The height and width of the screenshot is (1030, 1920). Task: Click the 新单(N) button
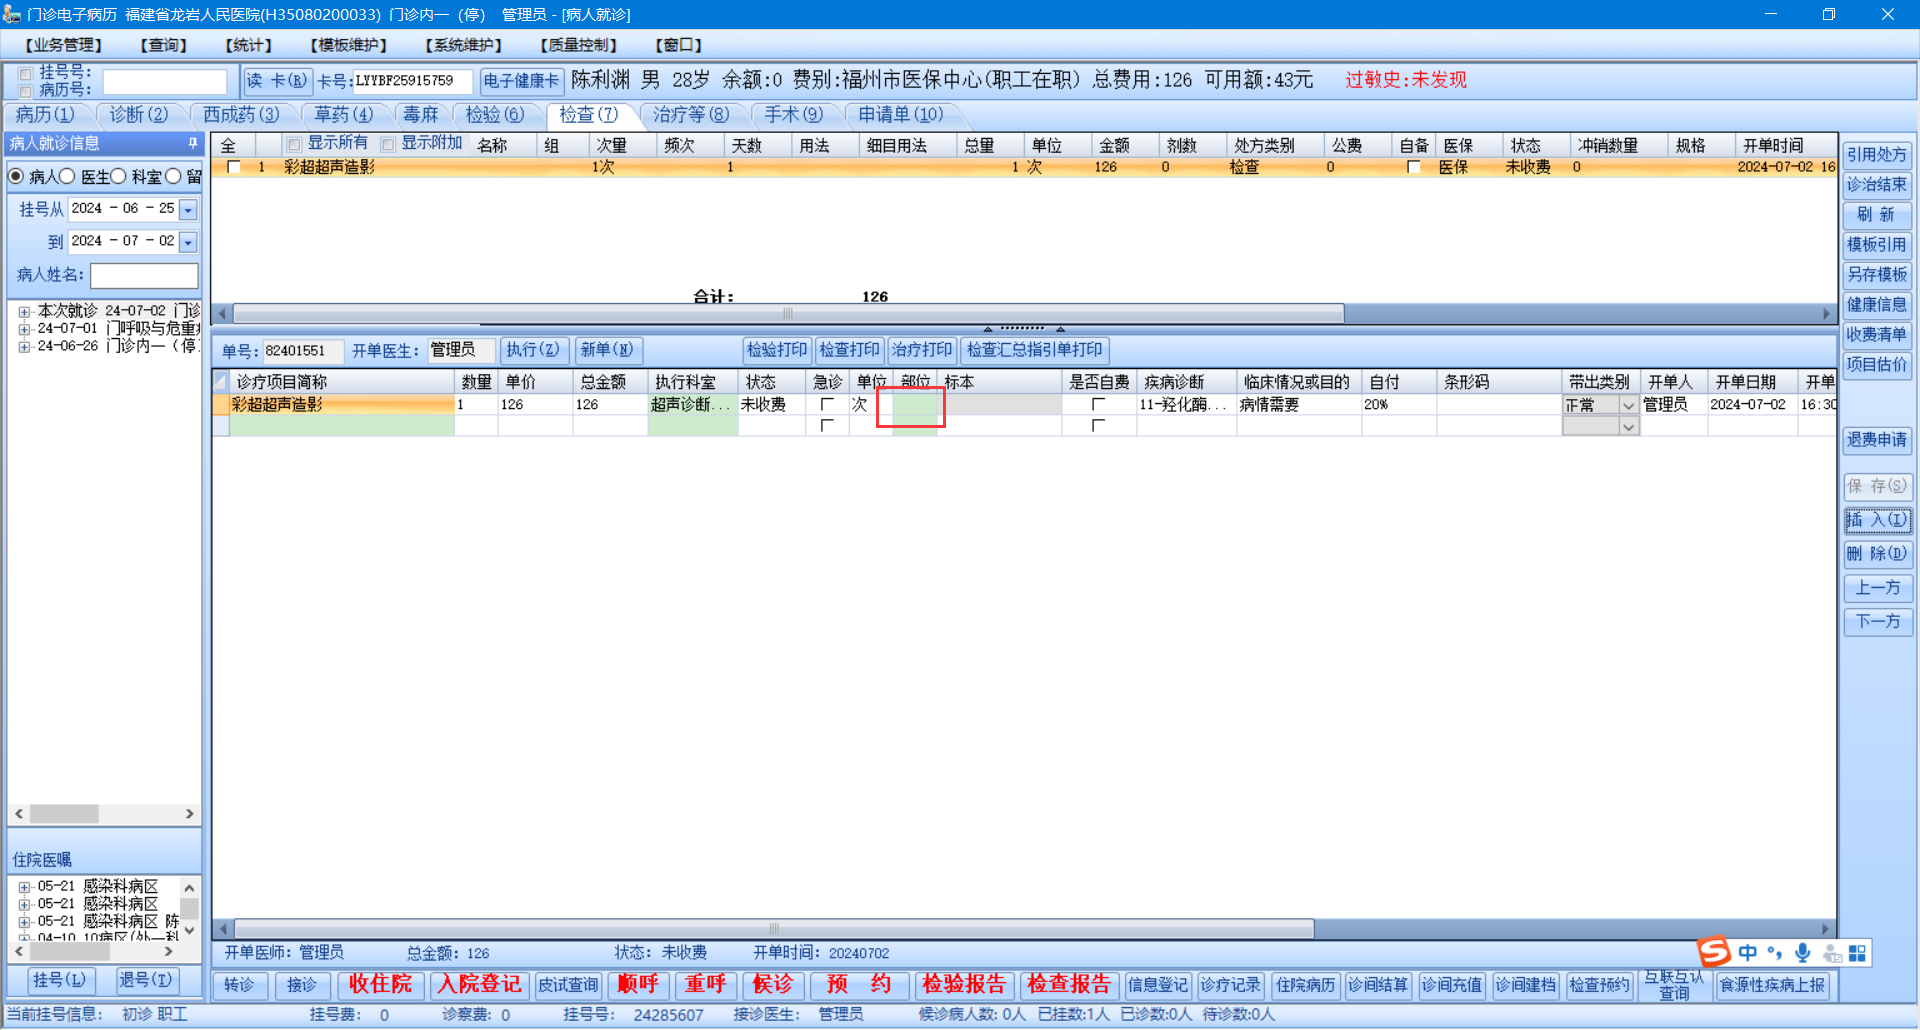(607, 350)
